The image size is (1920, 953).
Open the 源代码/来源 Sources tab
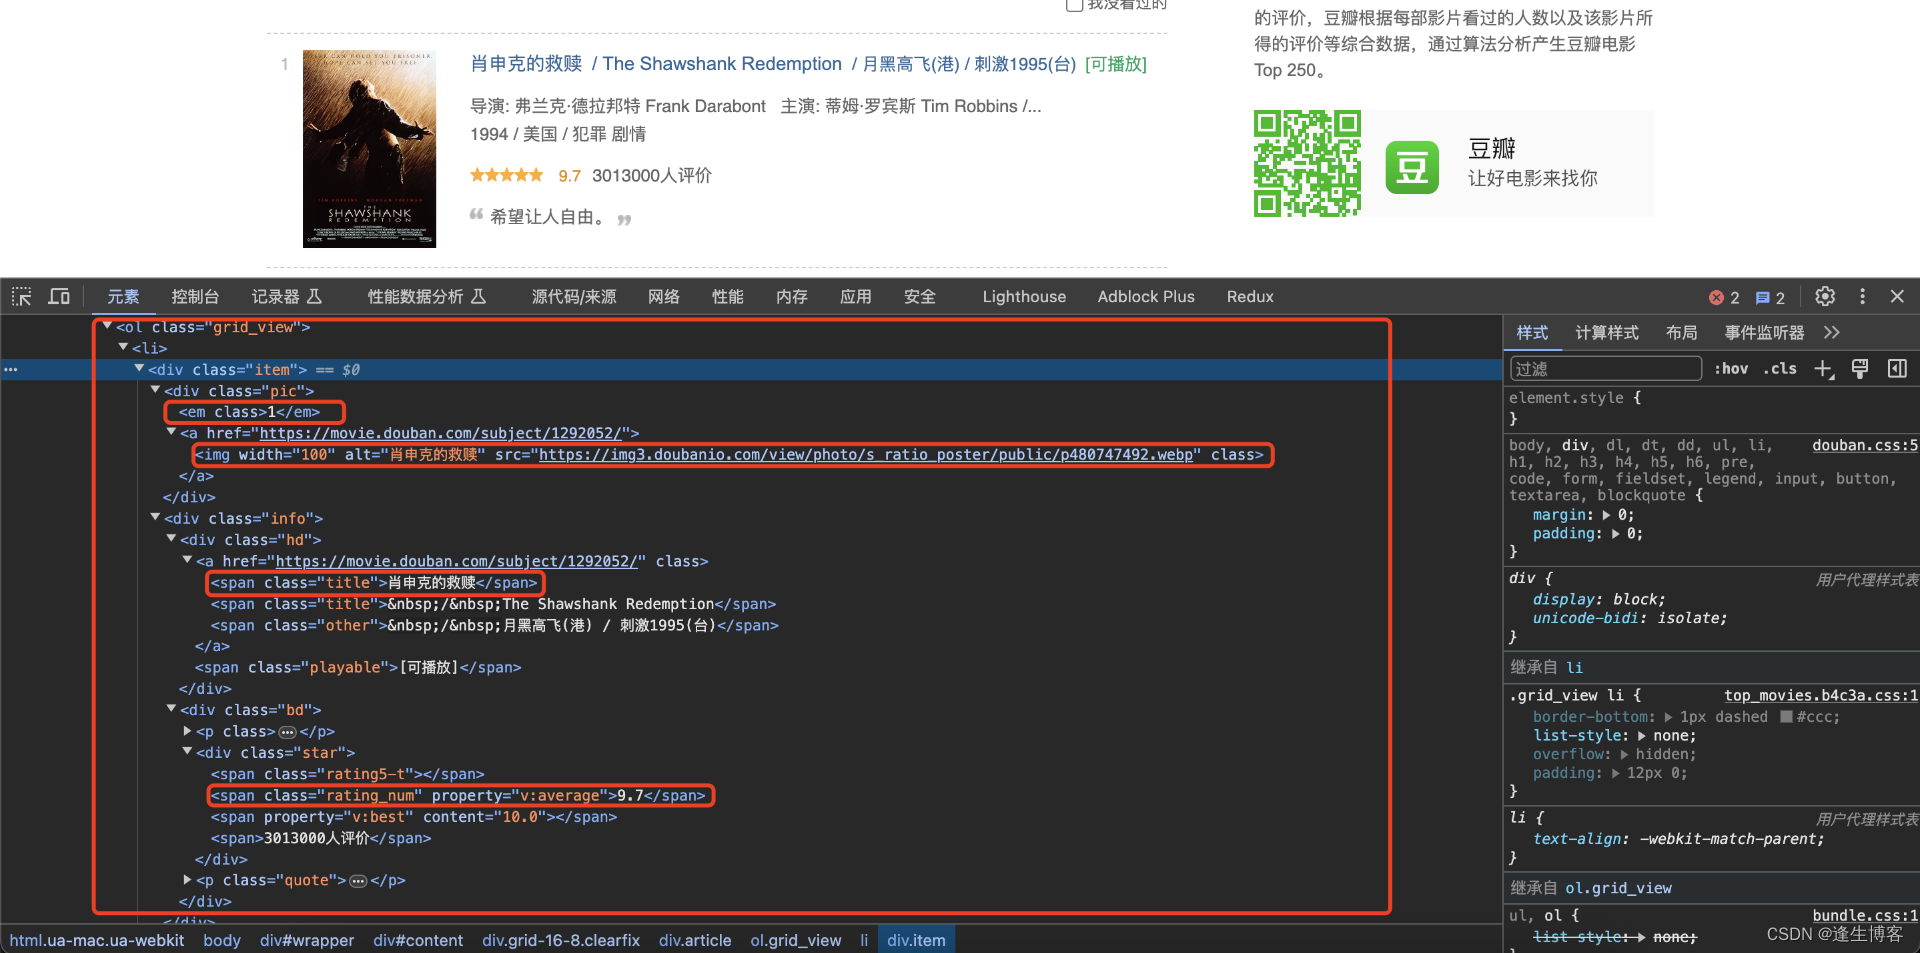[x=574, y=297]
